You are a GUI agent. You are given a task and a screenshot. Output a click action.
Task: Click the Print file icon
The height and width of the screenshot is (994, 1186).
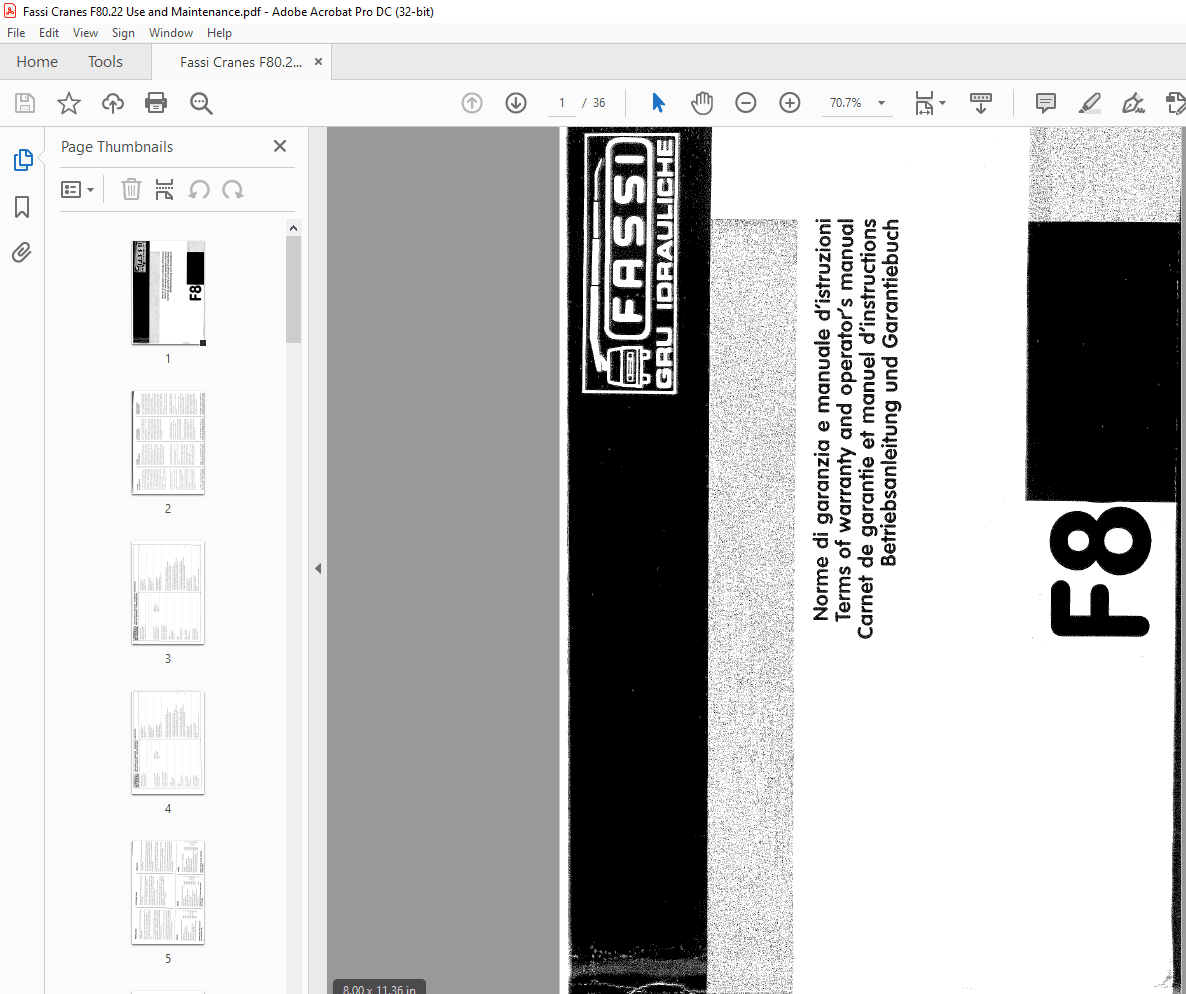pyautogui.click(x=156, y=103)
